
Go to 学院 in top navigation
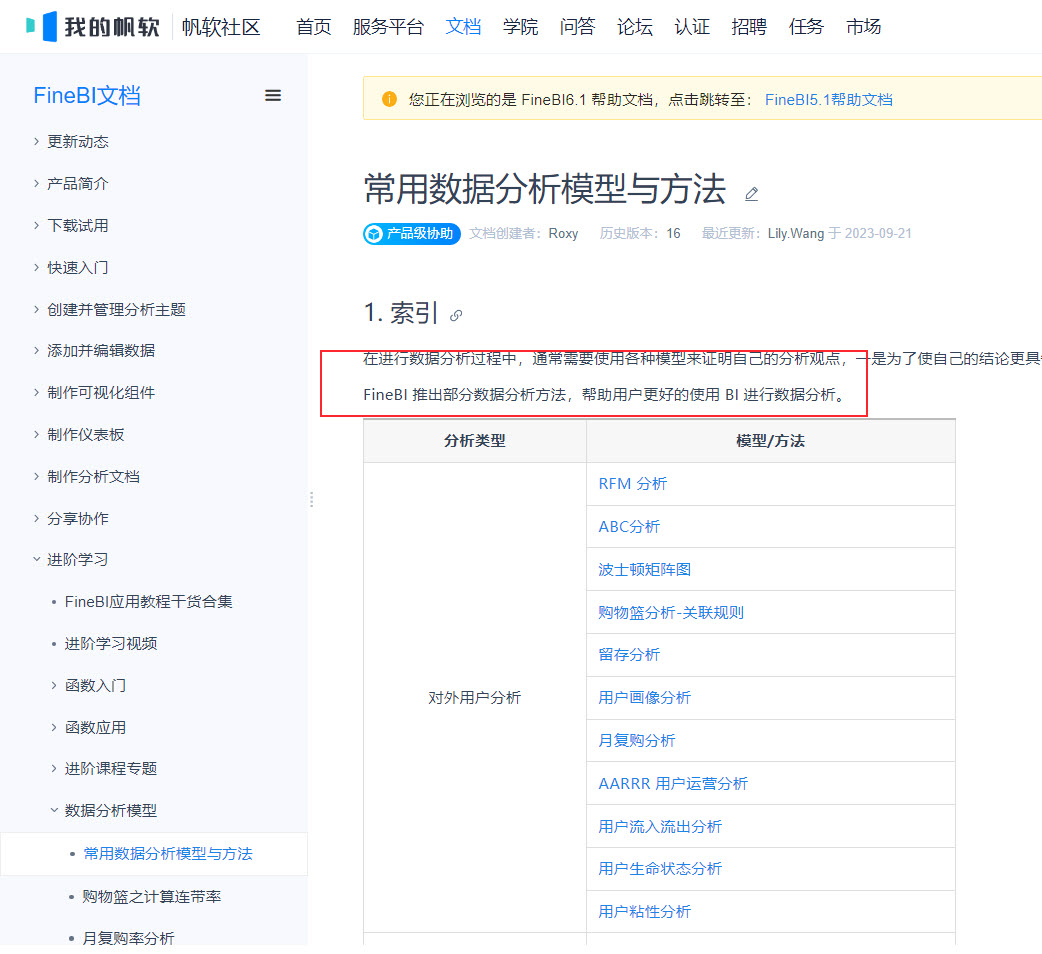pyautogui.click(x=520, y=27)
